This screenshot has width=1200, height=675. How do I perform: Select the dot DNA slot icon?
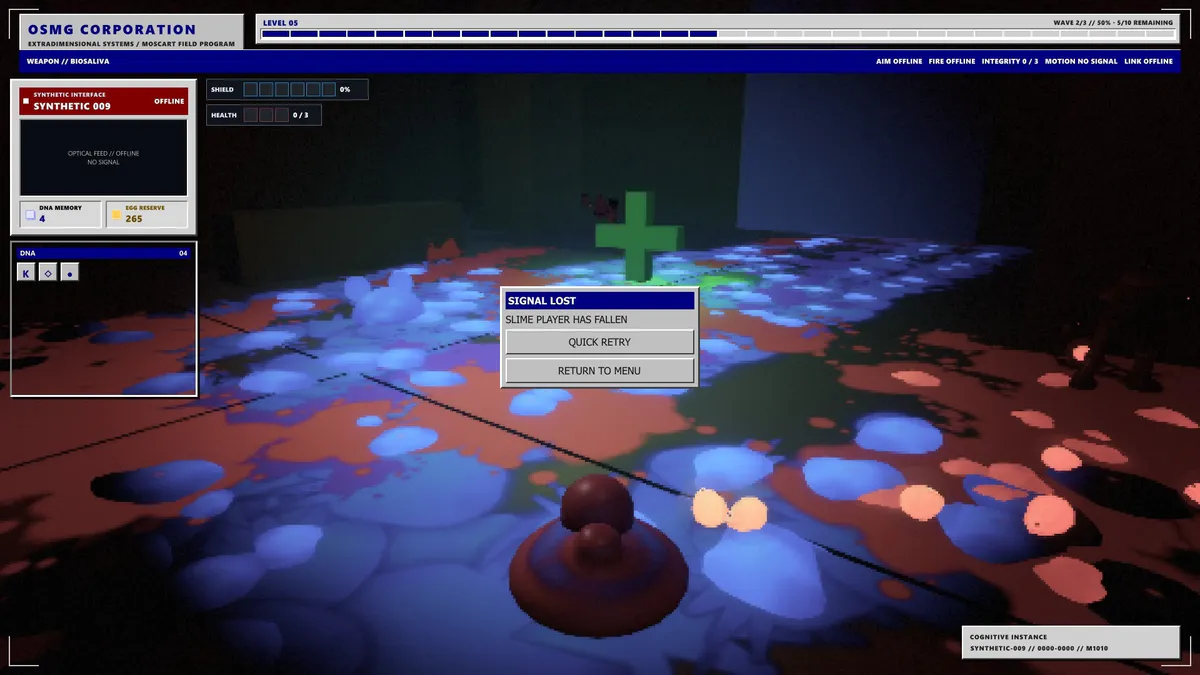(70, 273)
